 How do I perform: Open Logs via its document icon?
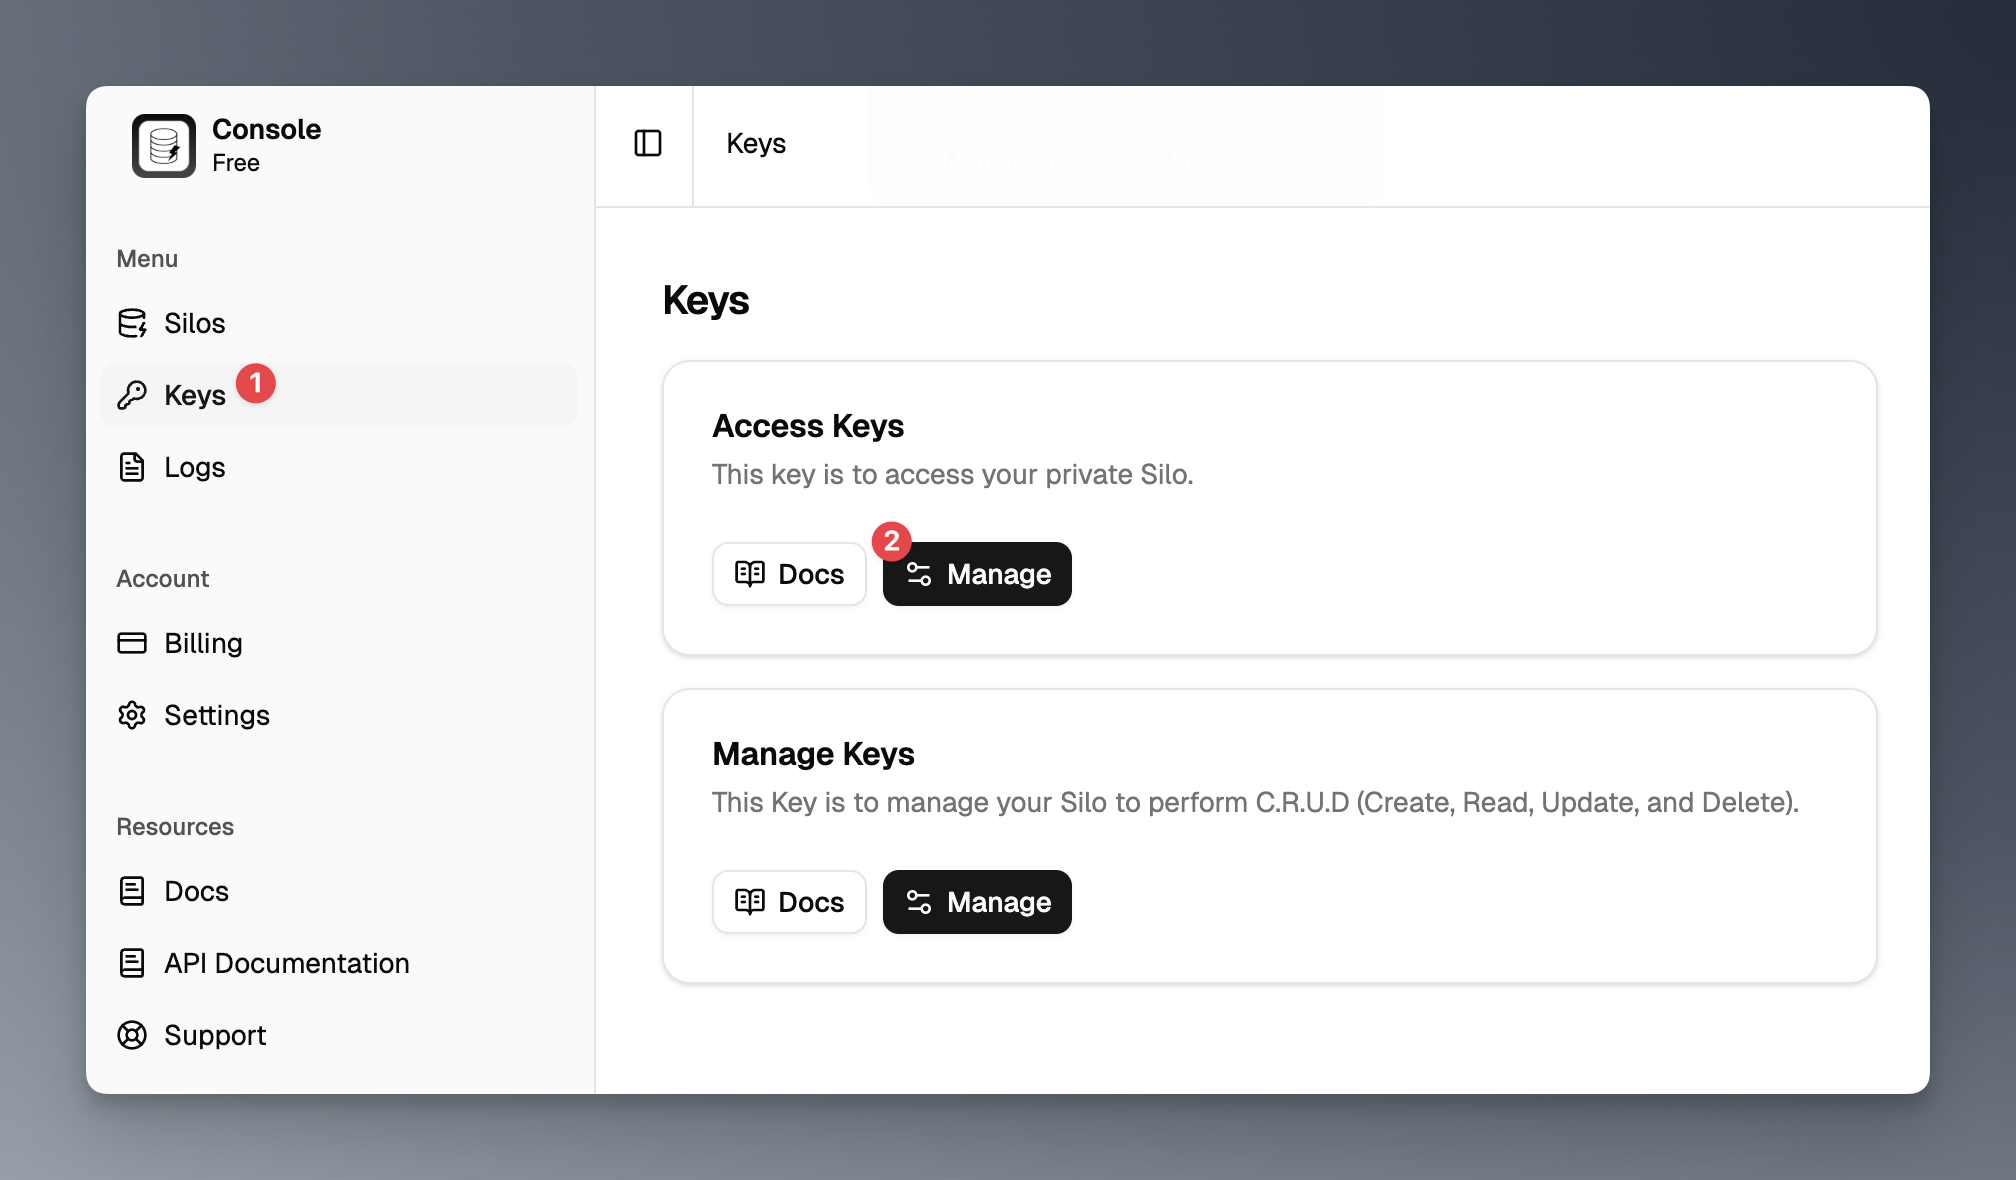pyautogui.click(x=132, y=467)
